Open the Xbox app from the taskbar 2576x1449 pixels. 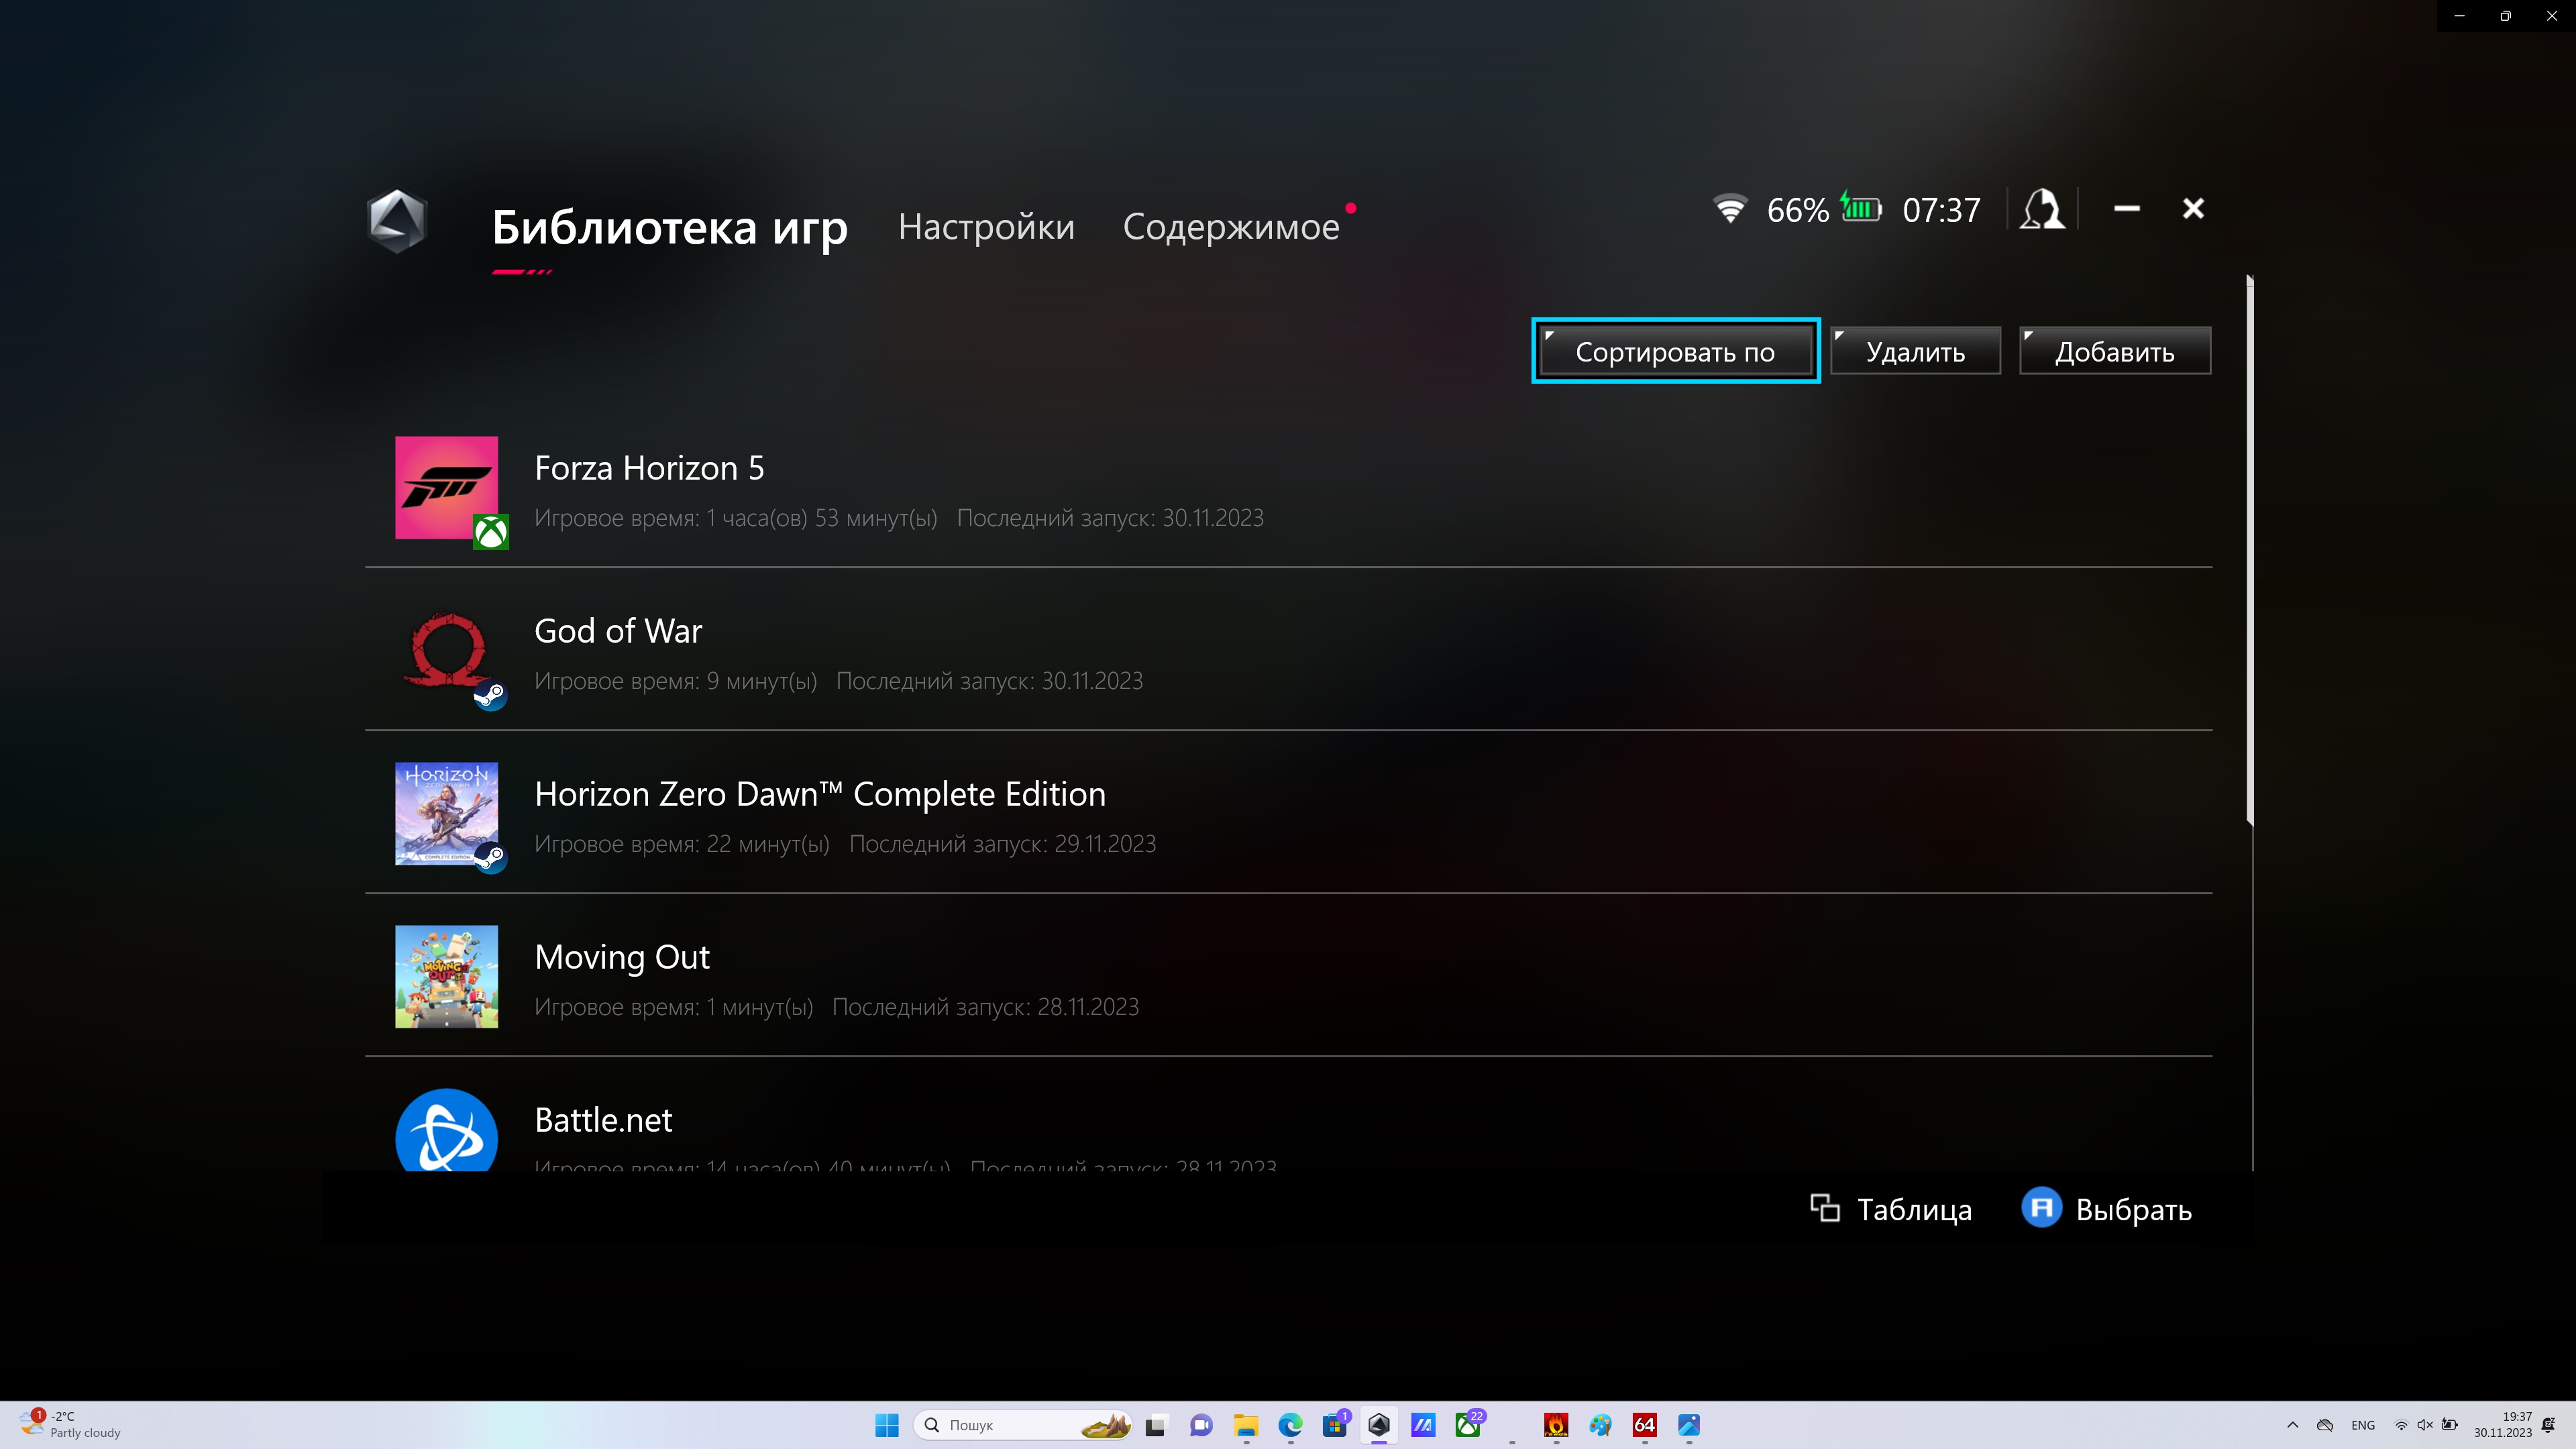1468,1425
